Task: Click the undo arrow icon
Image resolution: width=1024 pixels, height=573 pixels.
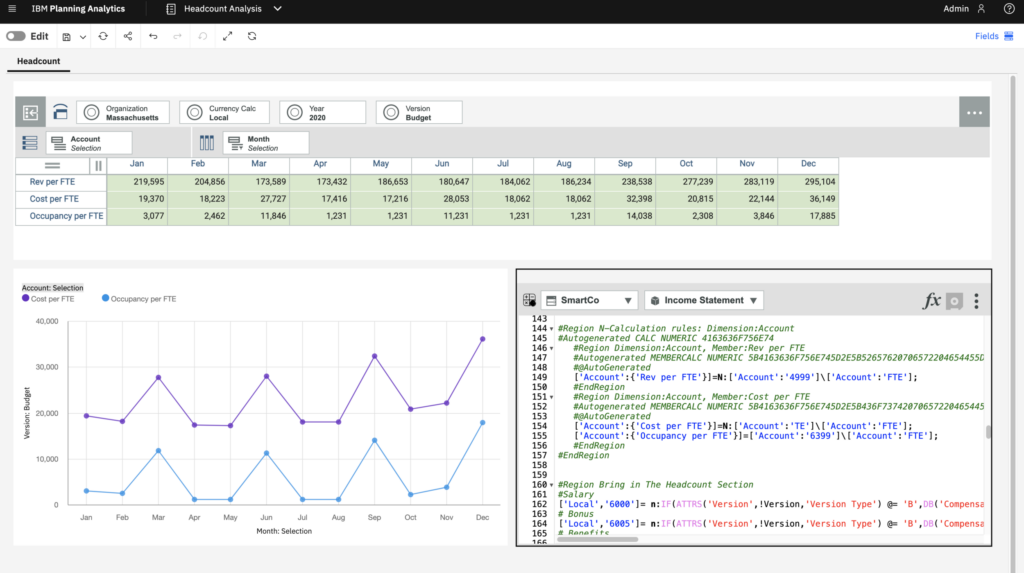Action: coord(153,36)
